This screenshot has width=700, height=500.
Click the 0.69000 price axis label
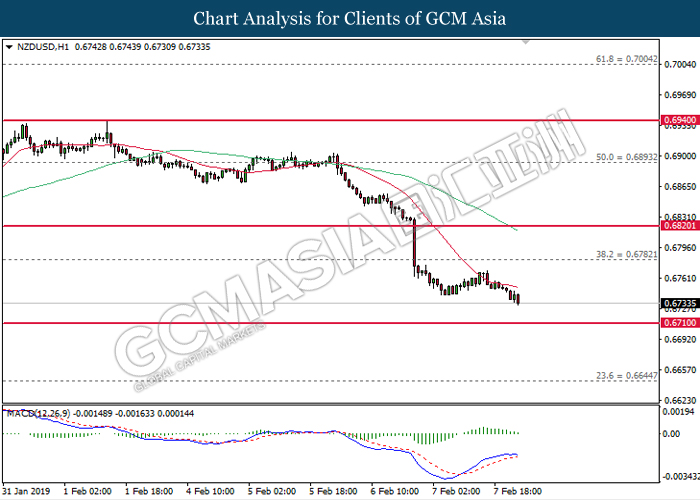tap(680, 156)
